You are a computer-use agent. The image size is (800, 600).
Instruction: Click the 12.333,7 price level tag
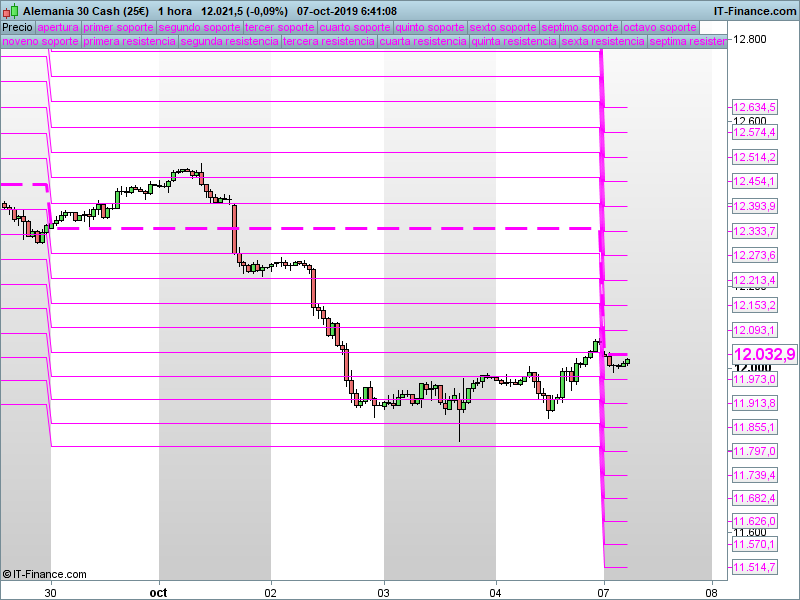pos(755,231)
